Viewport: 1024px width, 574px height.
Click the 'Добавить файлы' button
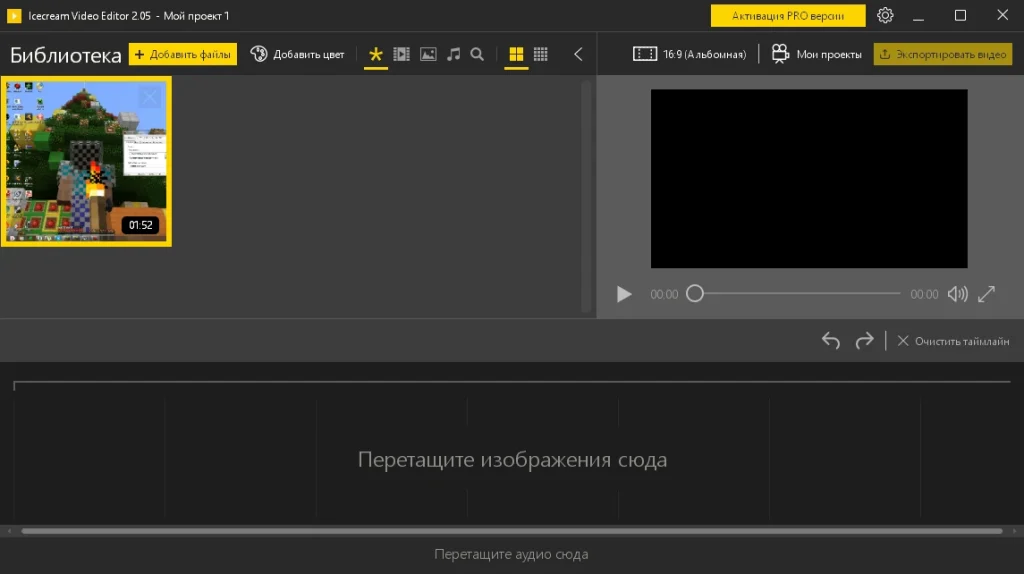[183, 54]
